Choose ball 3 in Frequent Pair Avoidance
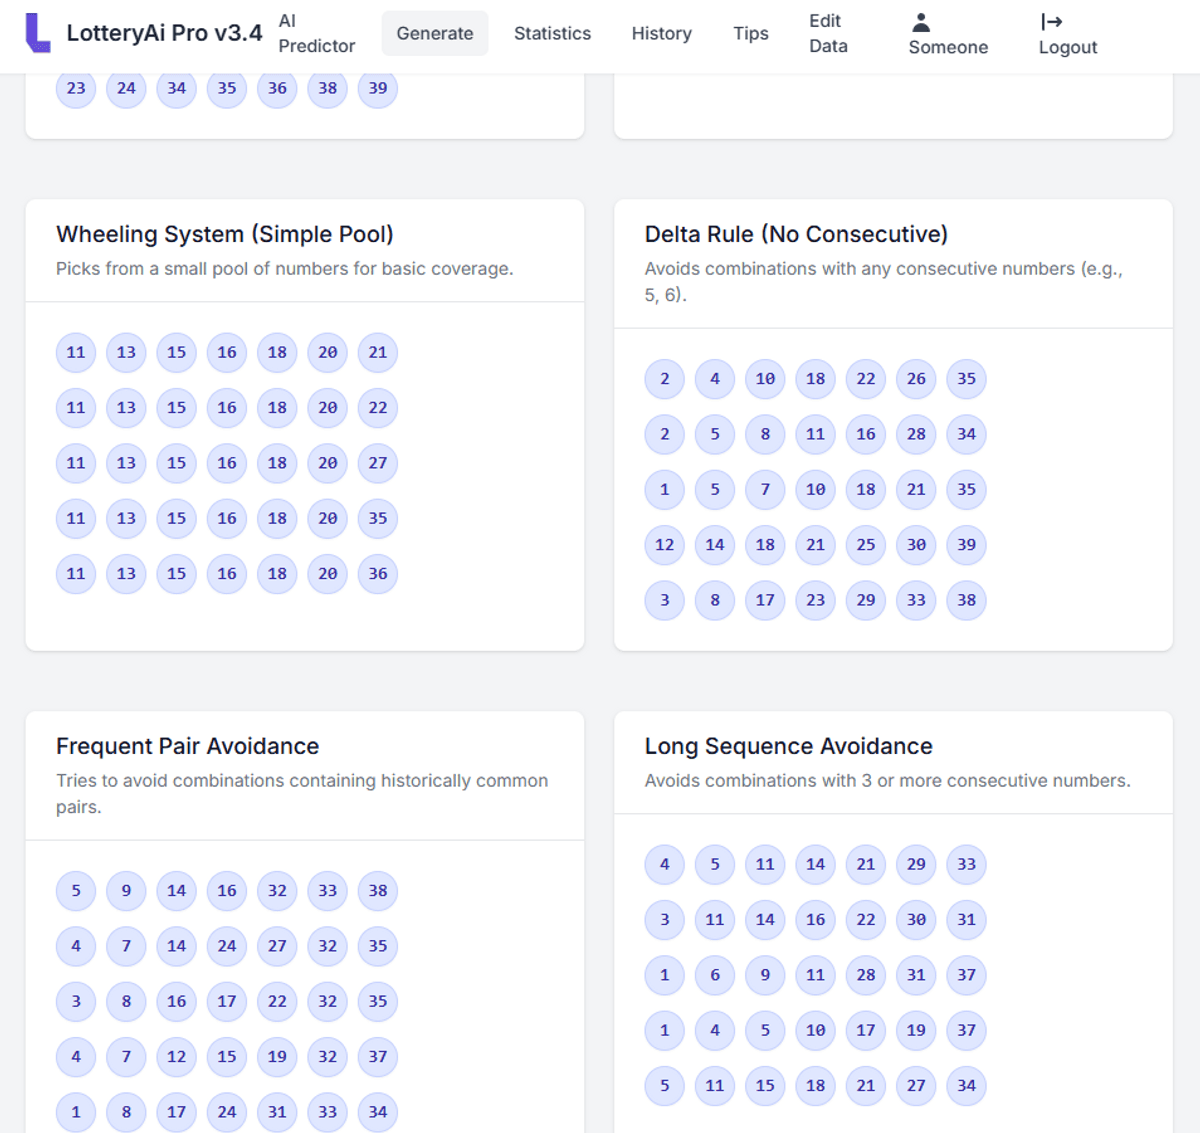1200x1133 pixels. (76, 1001)
